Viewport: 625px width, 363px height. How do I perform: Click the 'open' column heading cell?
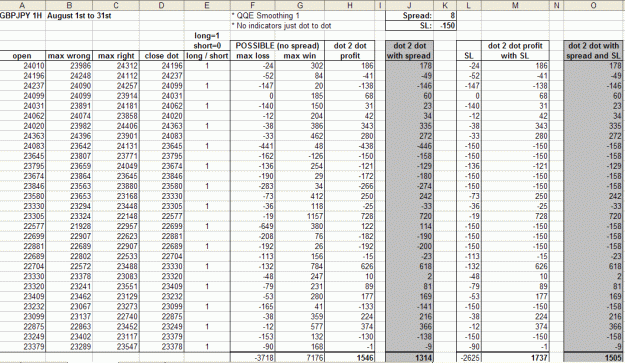[x=22, y=56]
